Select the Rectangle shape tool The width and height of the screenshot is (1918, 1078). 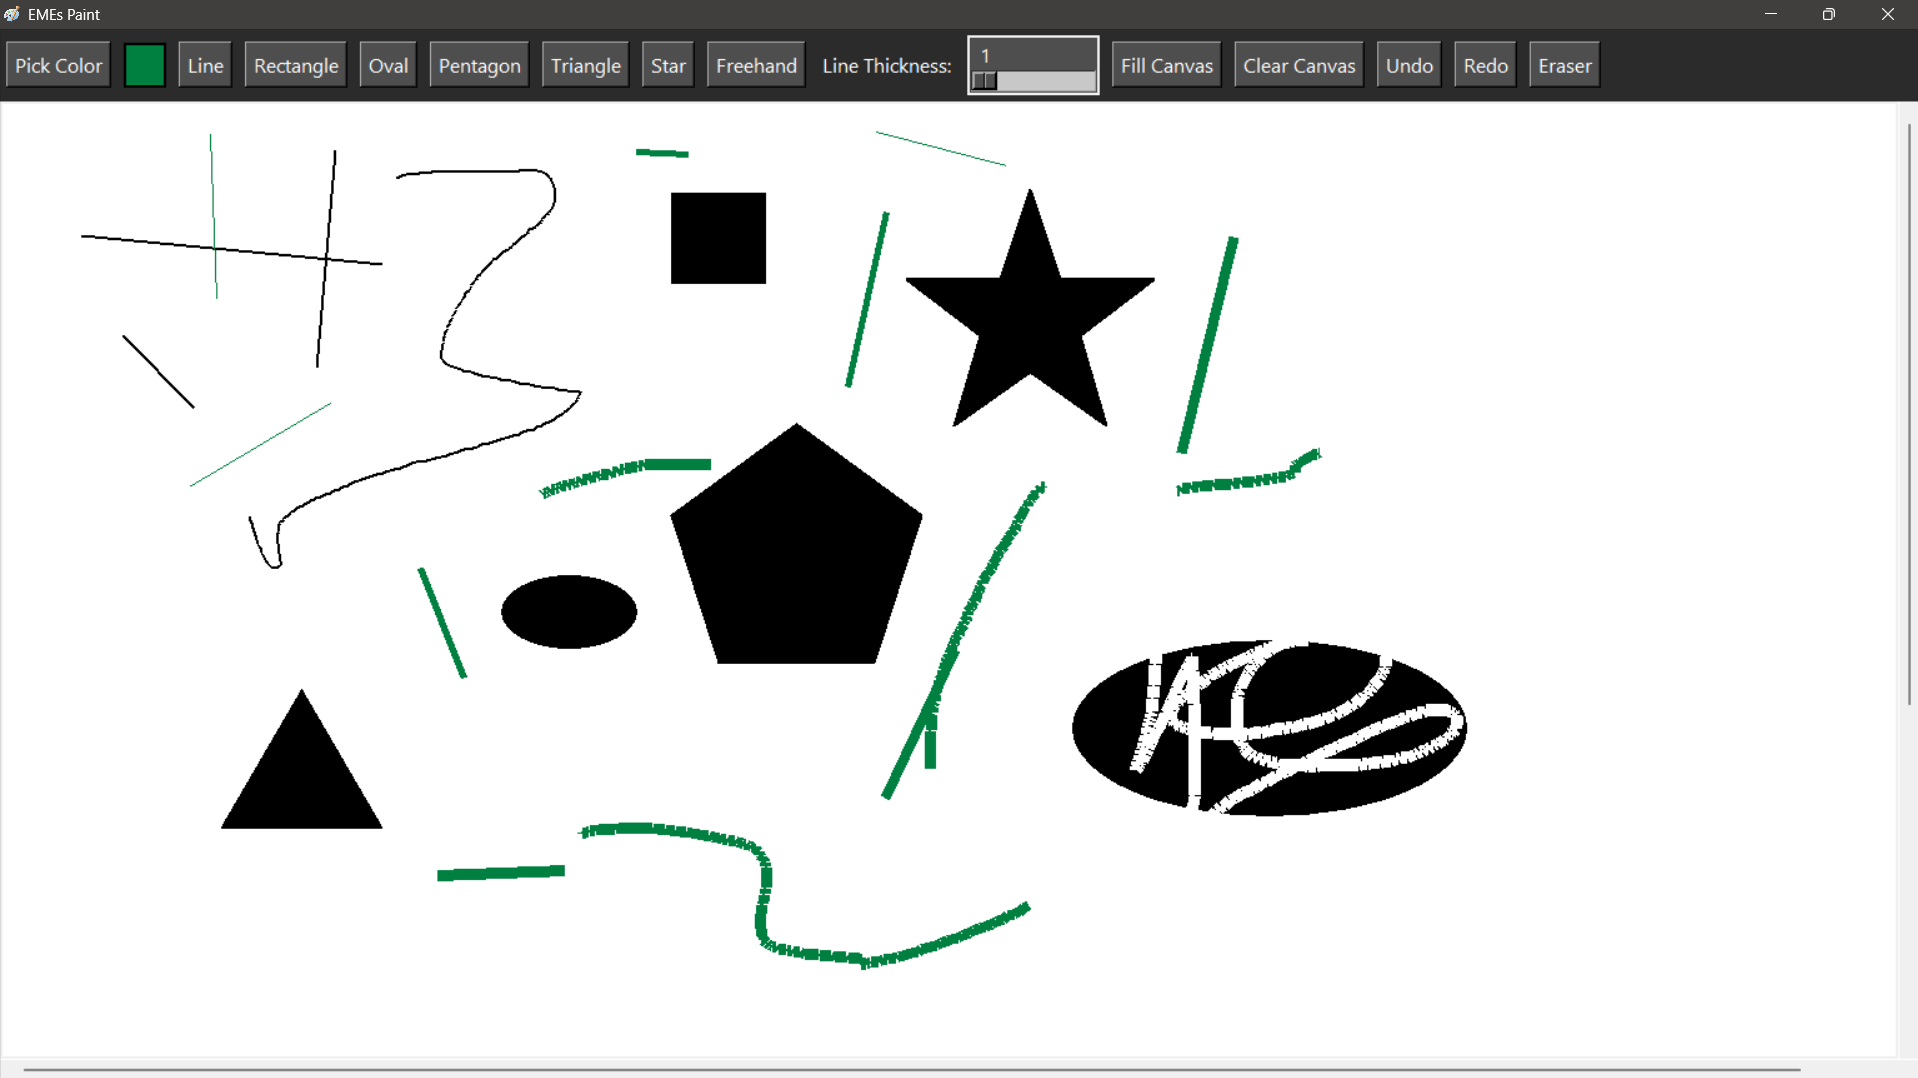(x=294, y=64)
